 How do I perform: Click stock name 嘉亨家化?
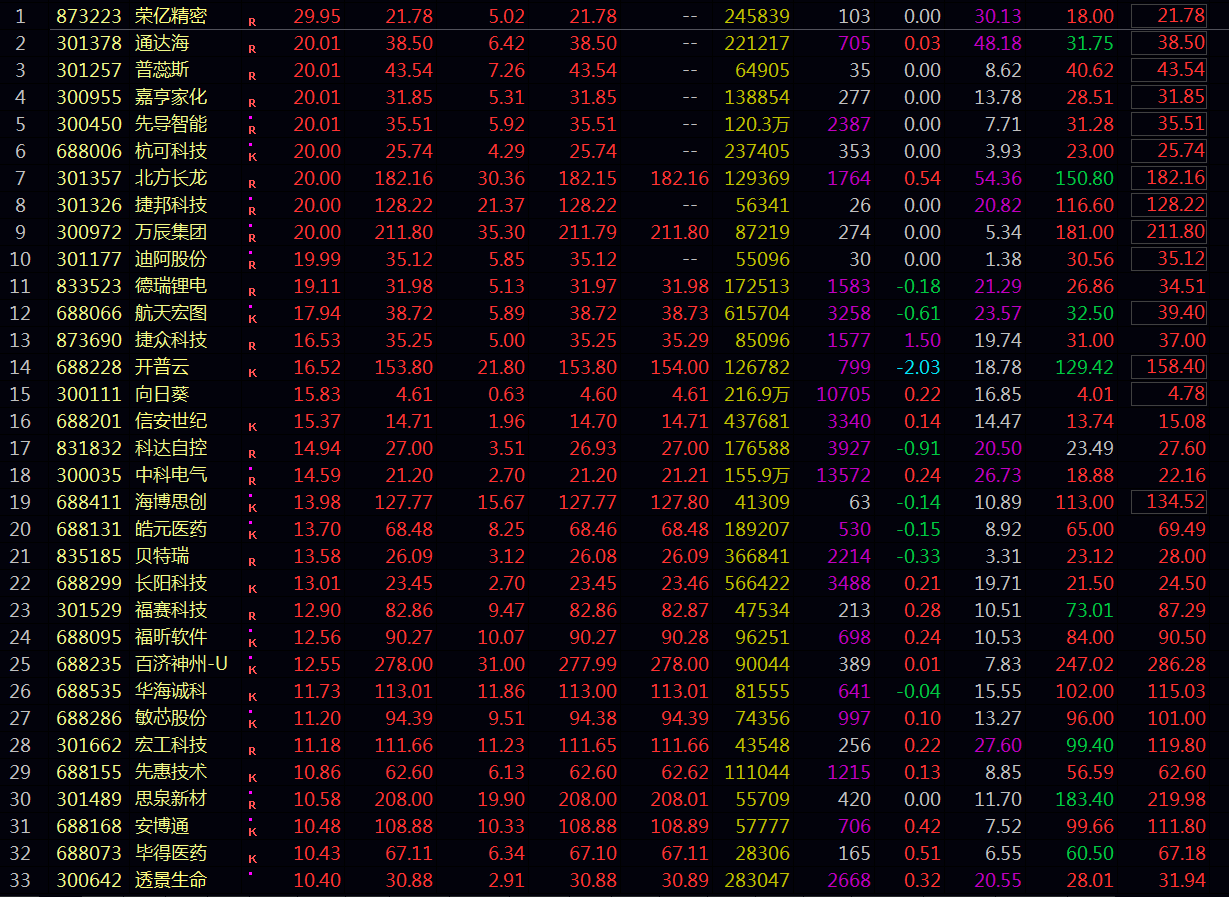coord(172,97)
